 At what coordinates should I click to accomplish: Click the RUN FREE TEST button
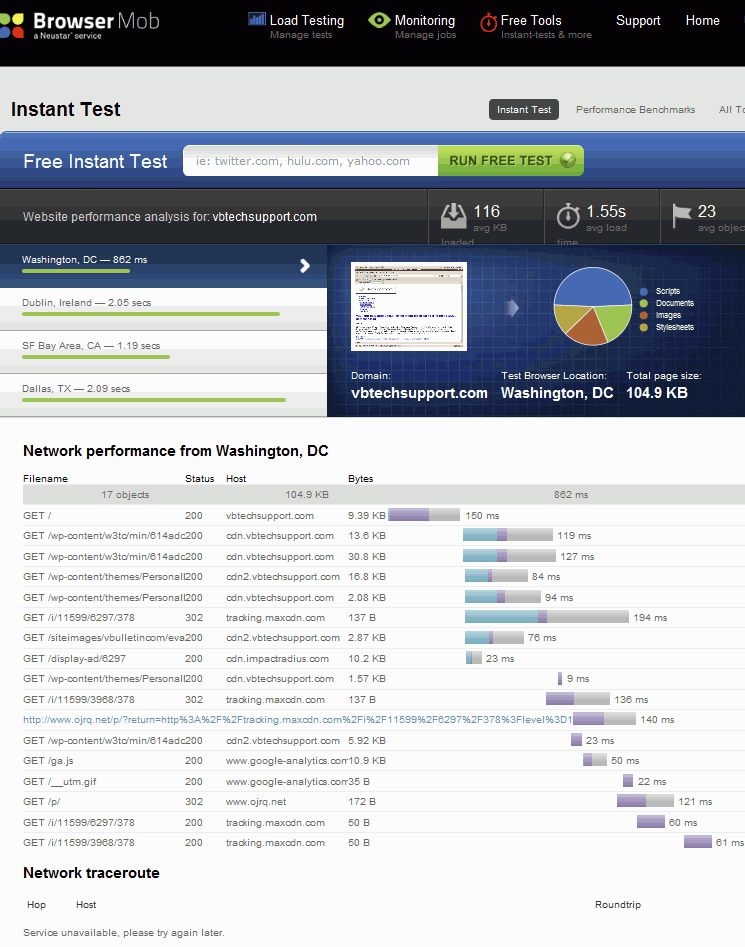(511, 161)
